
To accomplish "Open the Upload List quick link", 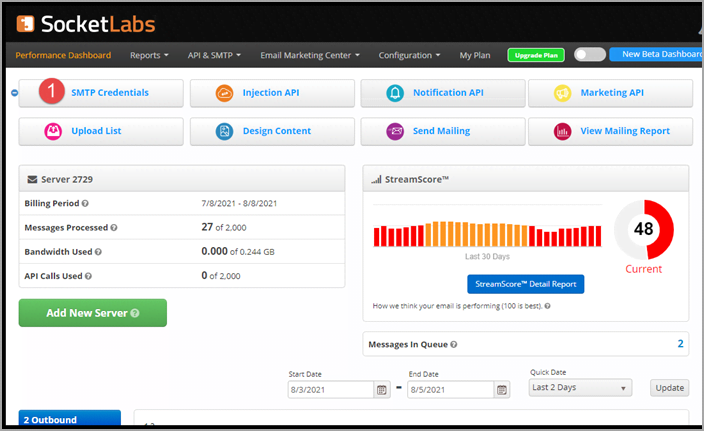I will (101, 131).
